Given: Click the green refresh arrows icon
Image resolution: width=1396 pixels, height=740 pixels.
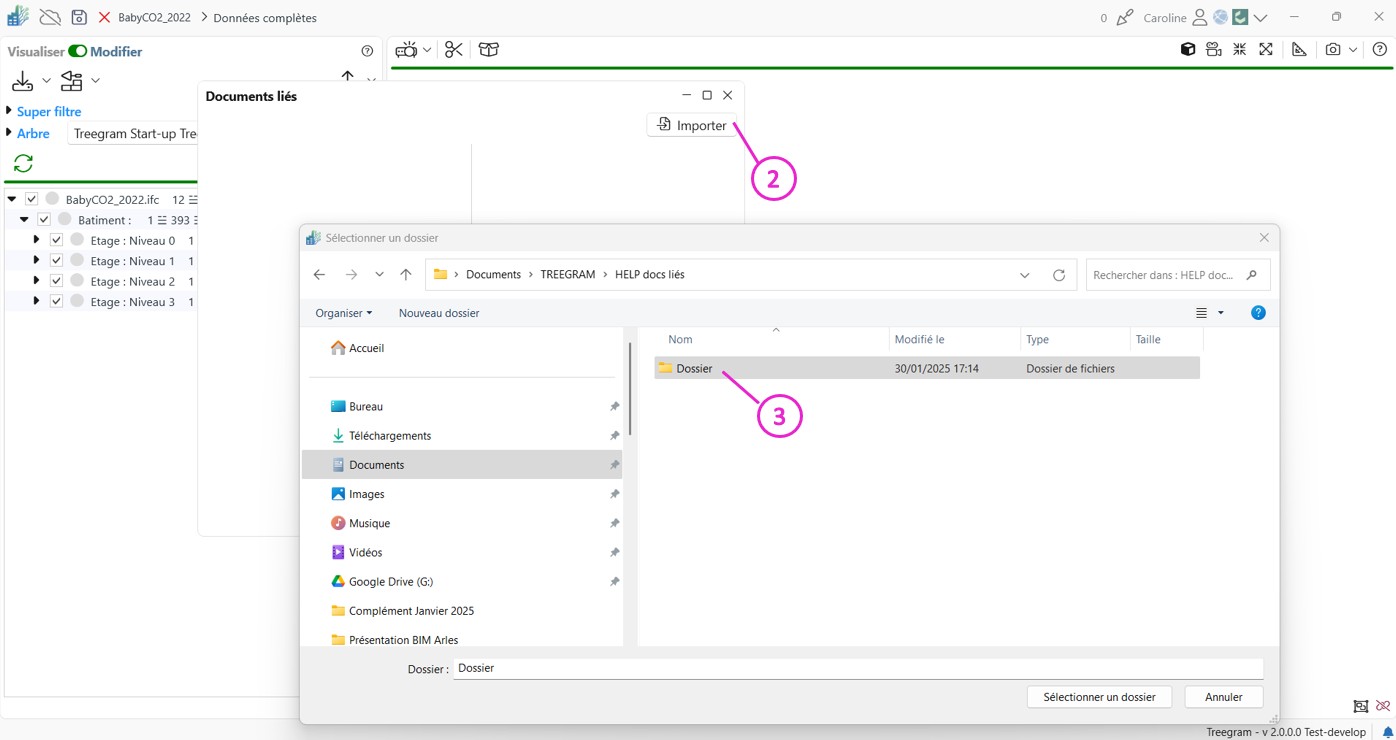Looking at the screenshot, I should (x=23, y=163).
